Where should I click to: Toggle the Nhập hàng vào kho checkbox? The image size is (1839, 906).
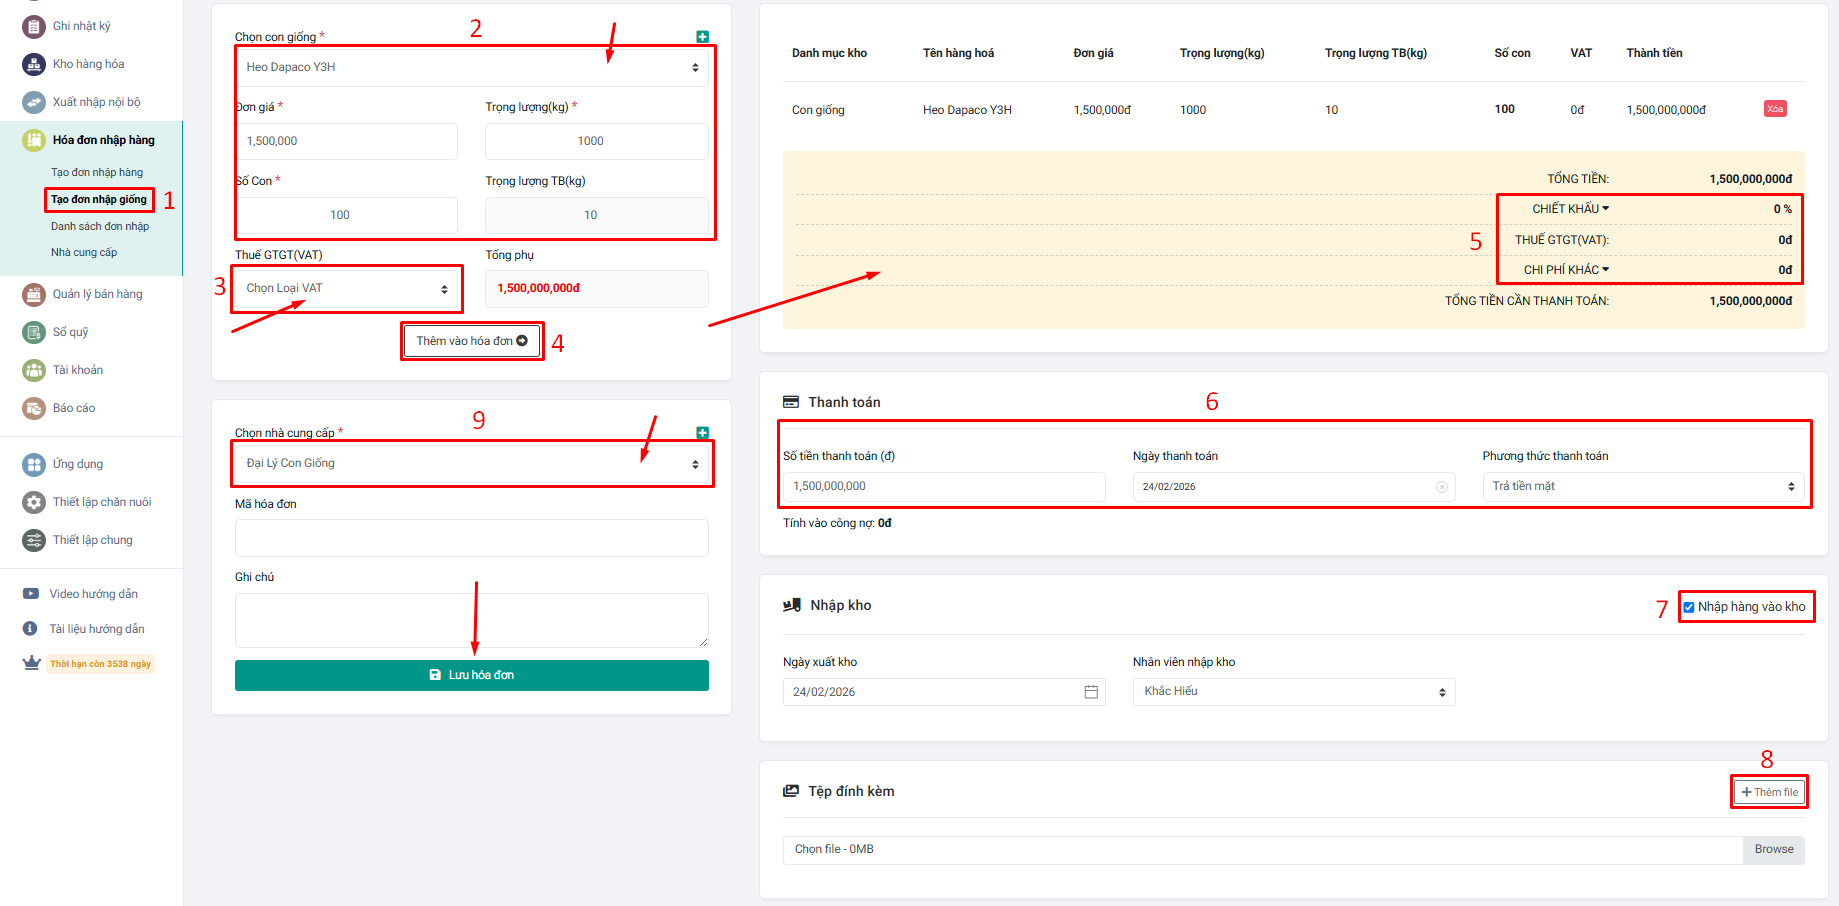coord(1689,607)
